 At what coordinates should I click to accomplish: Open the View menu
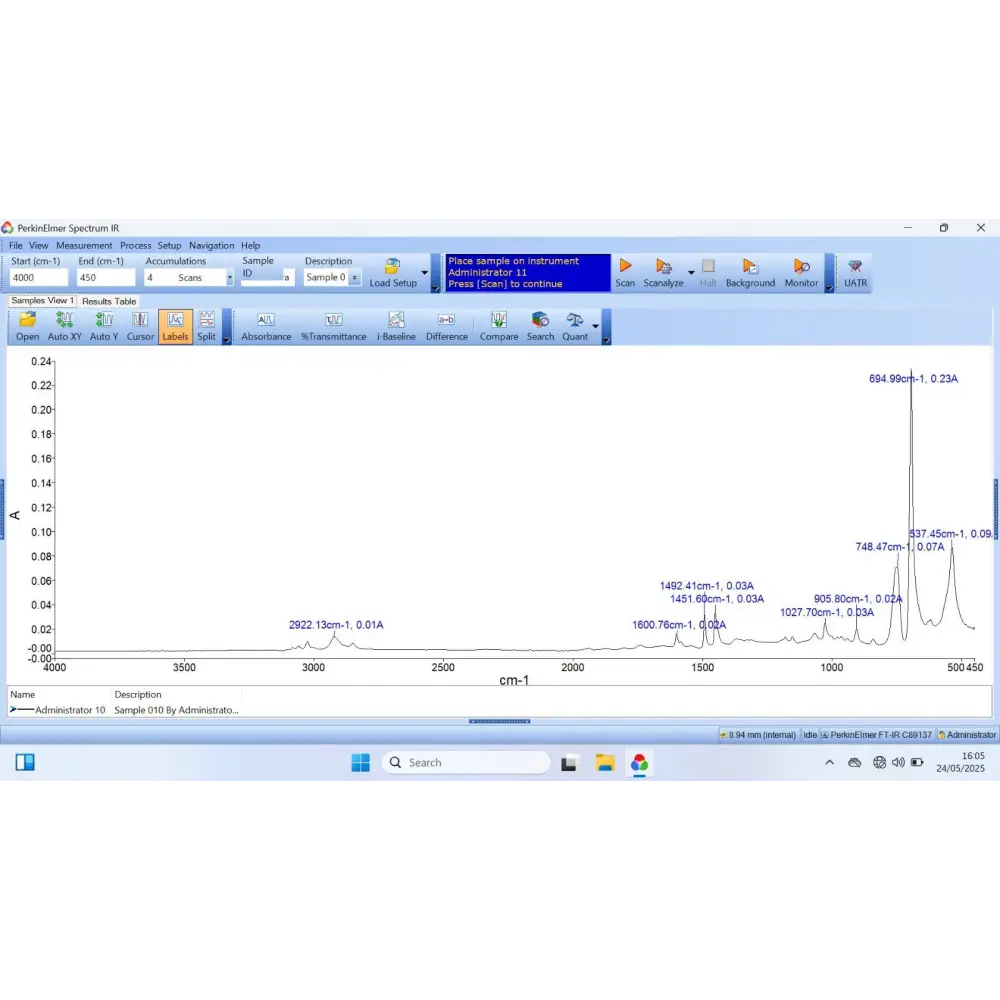(x=38, y=246)
